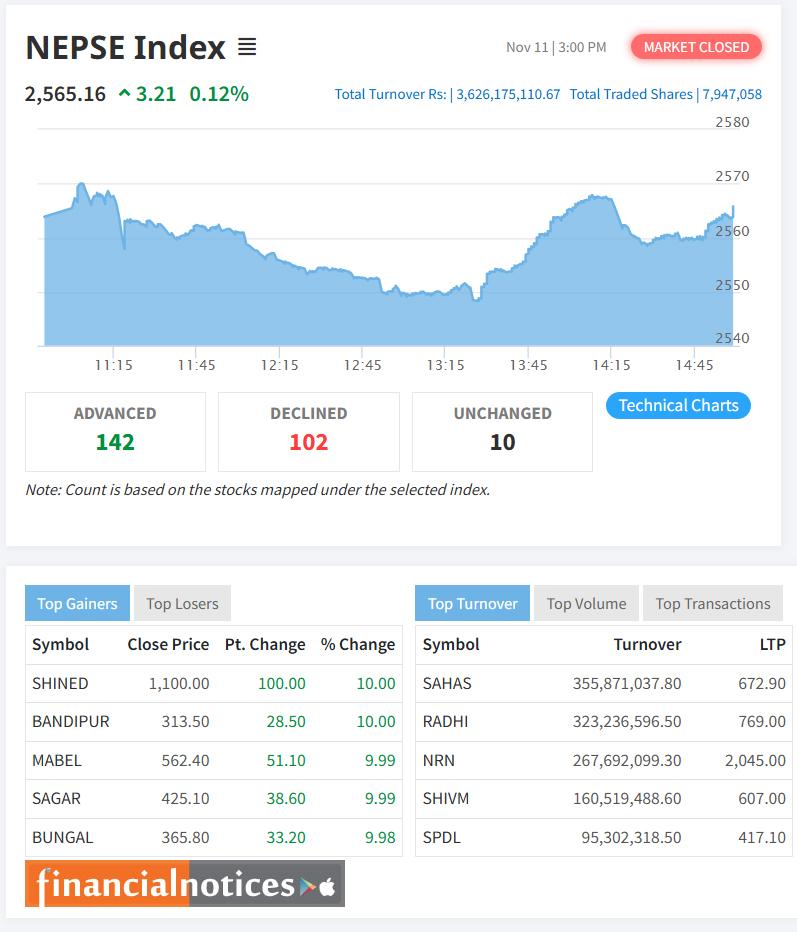
Task: Click the RADHI stock symbol
Action: point(448,722)
